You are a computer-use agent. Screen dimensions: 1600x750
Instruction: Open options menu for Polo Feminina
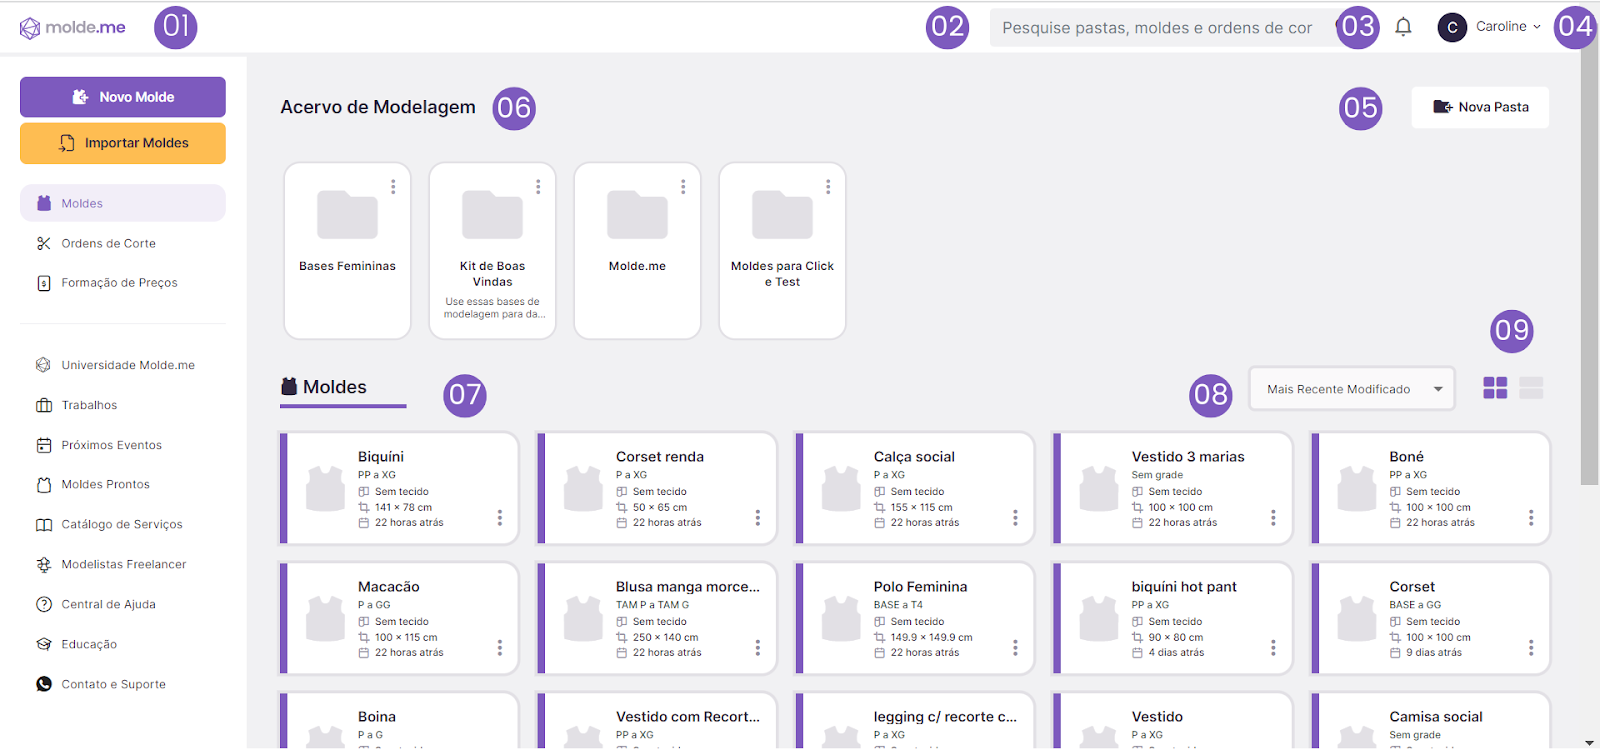[x=1016, y=648]
